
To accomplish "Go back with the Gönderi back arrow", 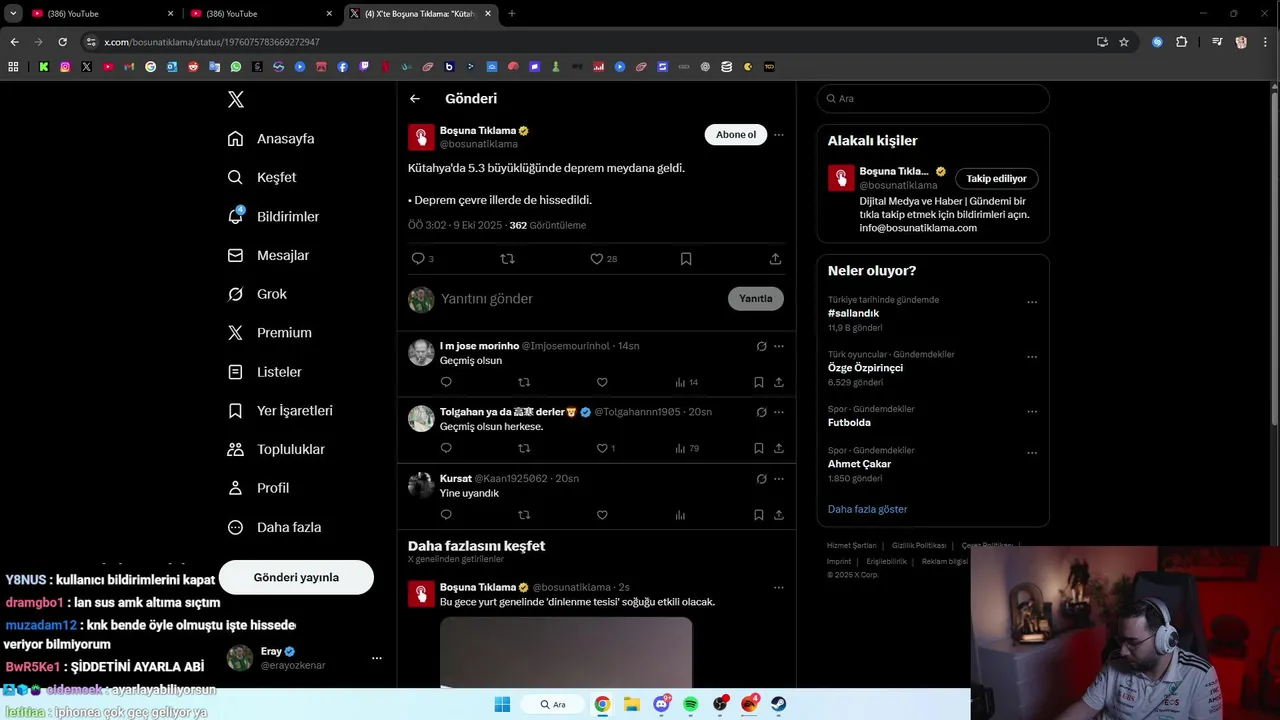I will [415, 99].
